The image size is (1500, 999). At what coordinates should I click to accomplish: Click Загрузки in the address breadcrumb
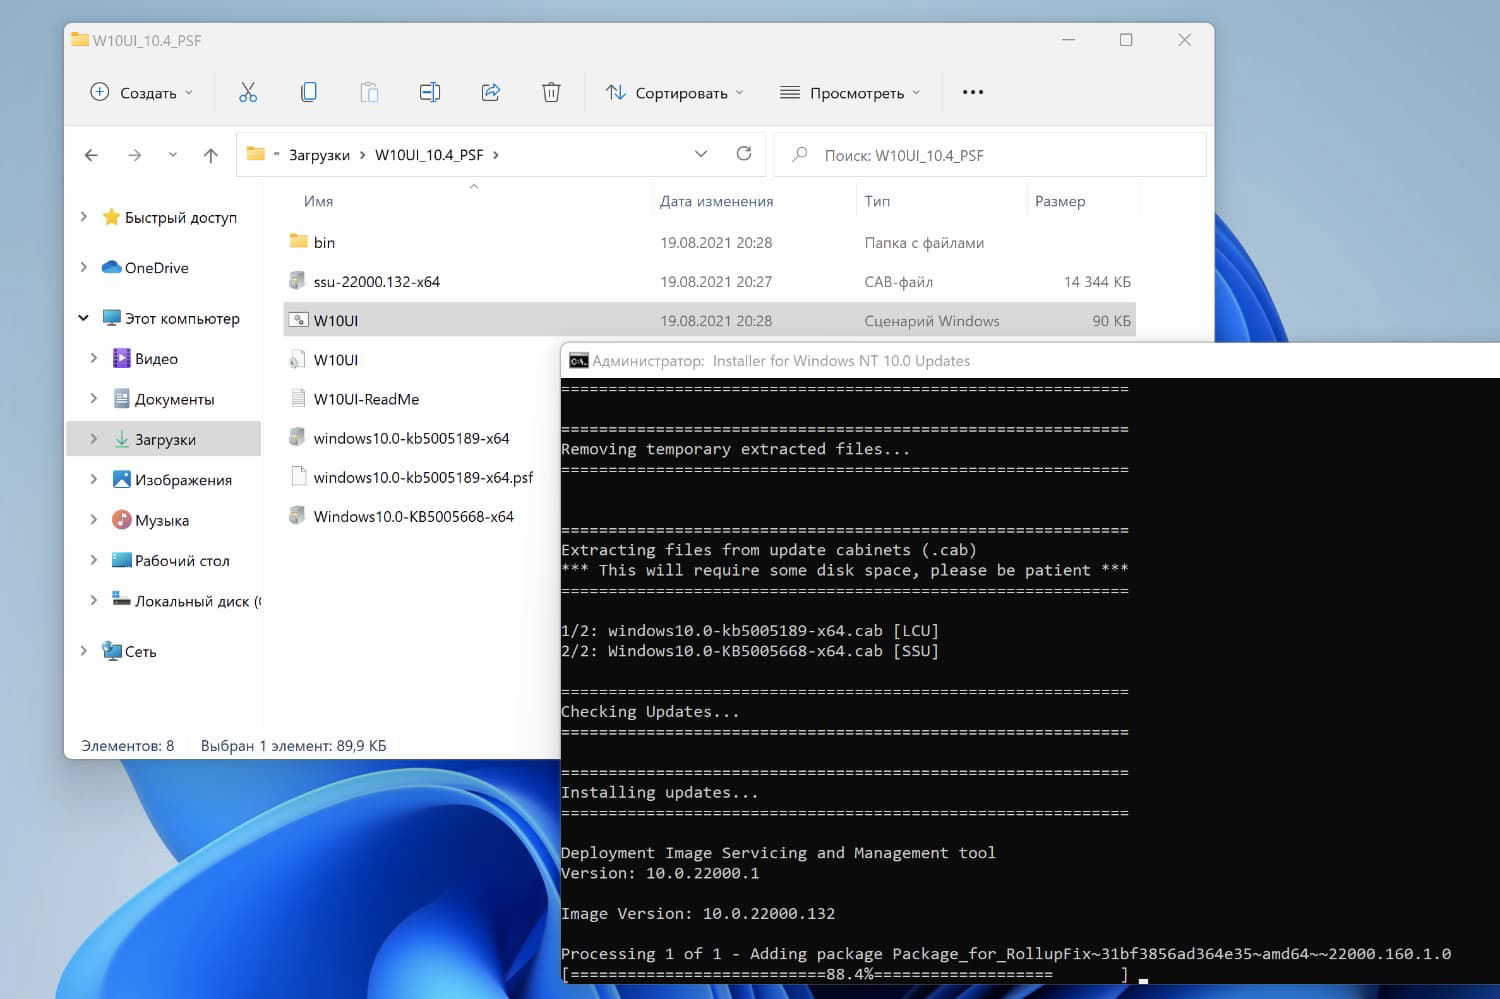(319, 155)
